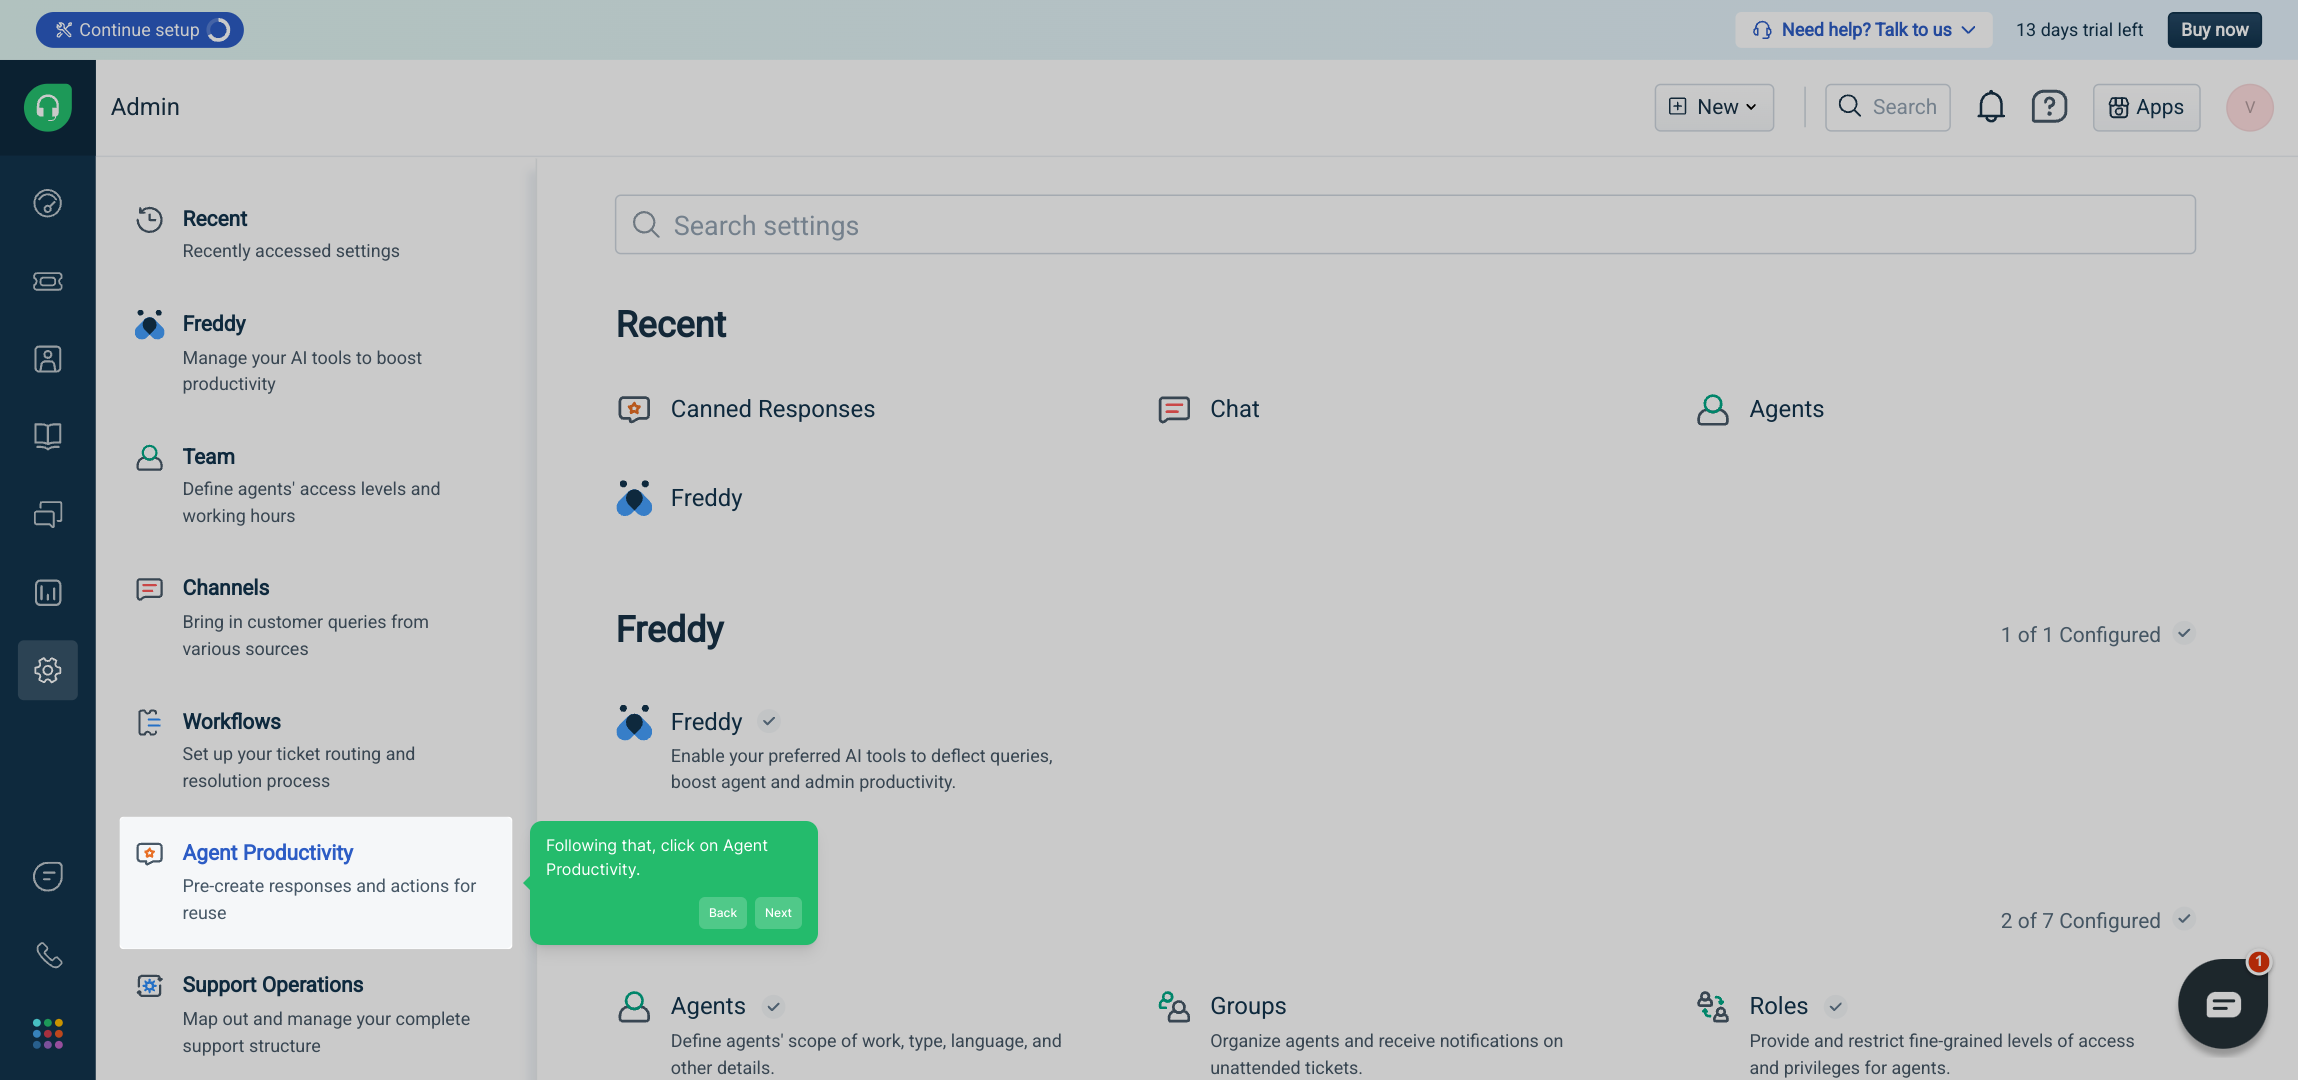Open Canned Responses from Recent
This screenshot has height=1080, width=2298.
click(x=772, y=409)
